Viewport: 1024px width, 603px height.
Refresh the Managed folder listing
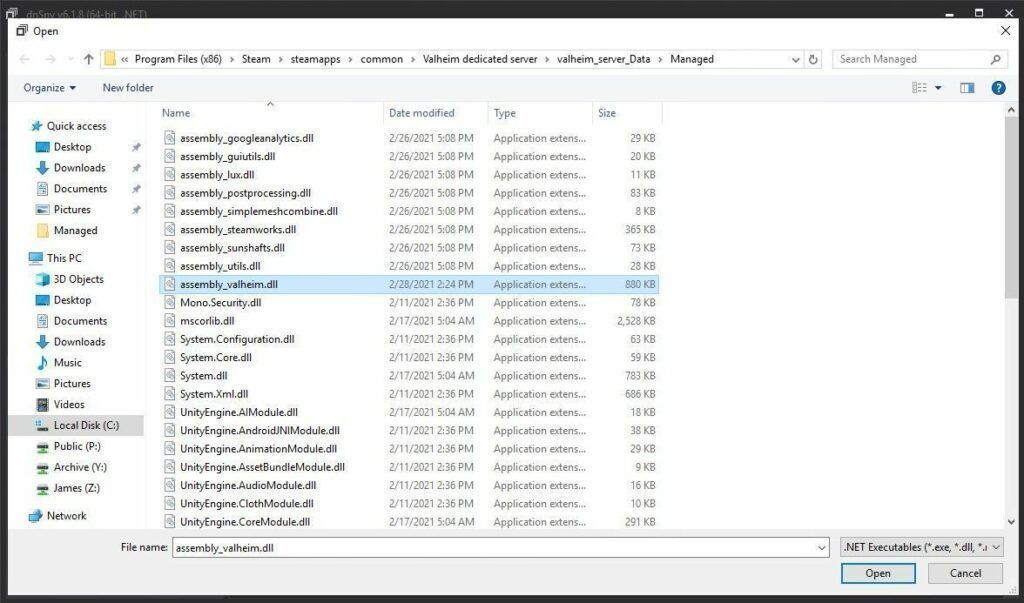click(813, 59)
